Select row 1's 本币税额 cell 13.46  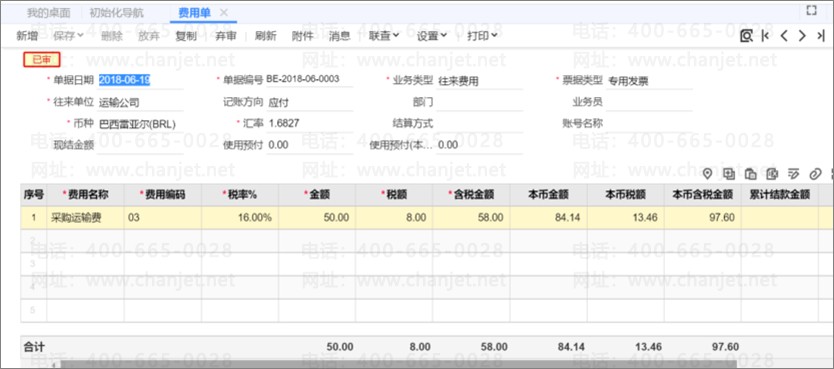(626, 218)
